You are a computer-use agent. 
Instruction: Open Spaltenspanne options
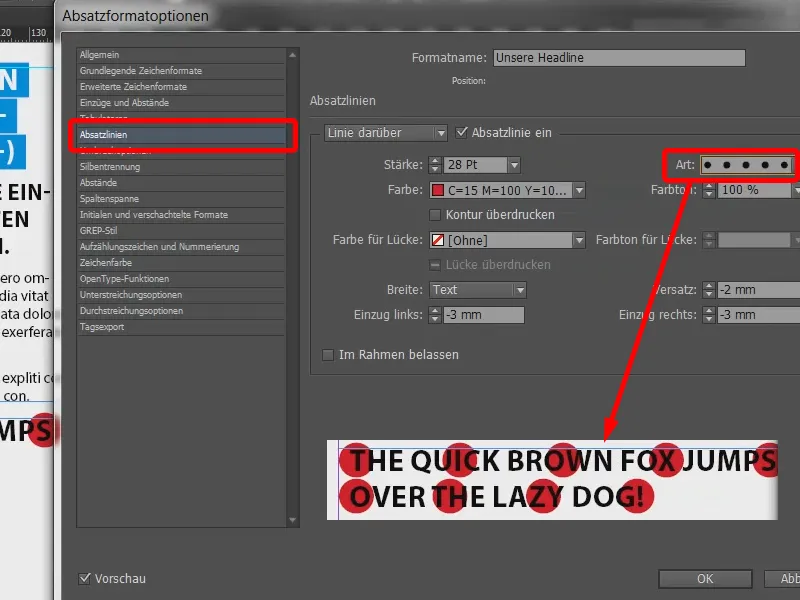coord(181,199)
